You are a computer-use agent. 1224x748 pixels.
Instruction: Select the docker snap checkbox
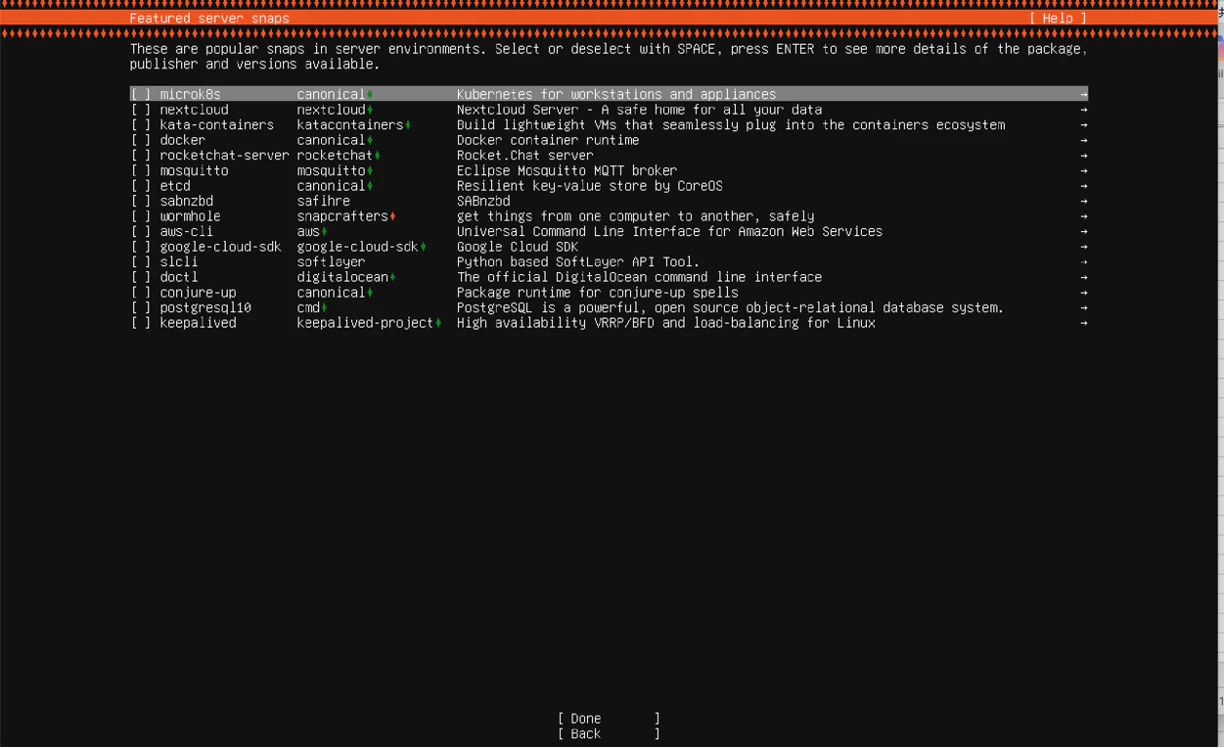coord(141,140)
